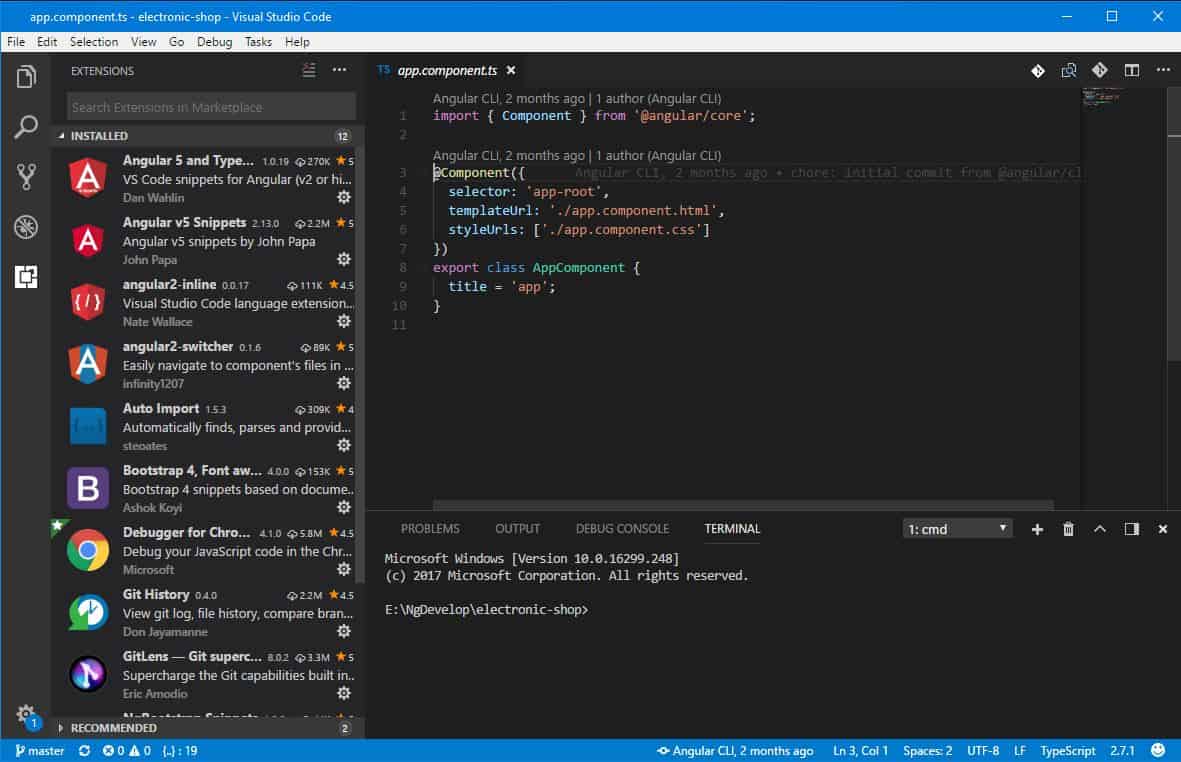Close the terminal panel
Image resolution: width=1181 pixels, height=762 pixels.
[x=1163, y=529]
